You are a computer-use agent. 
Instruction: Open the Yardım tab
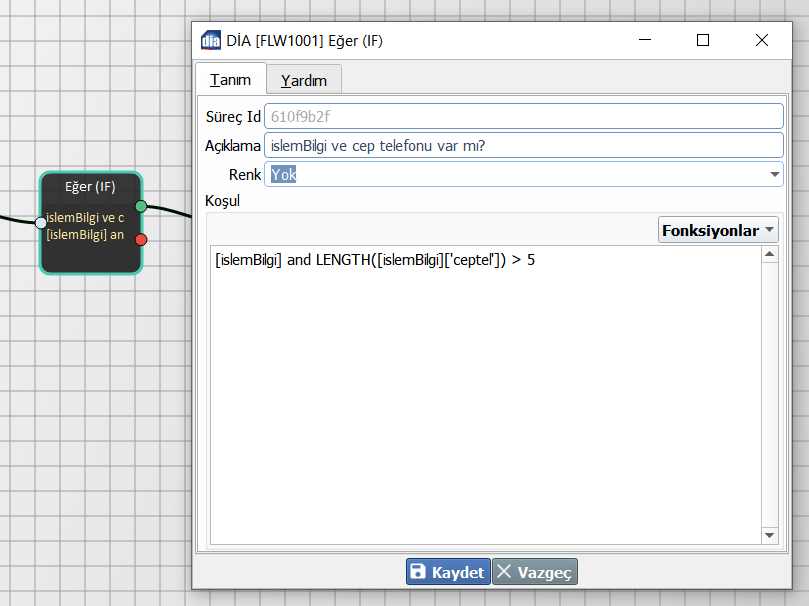pos(304,80)
